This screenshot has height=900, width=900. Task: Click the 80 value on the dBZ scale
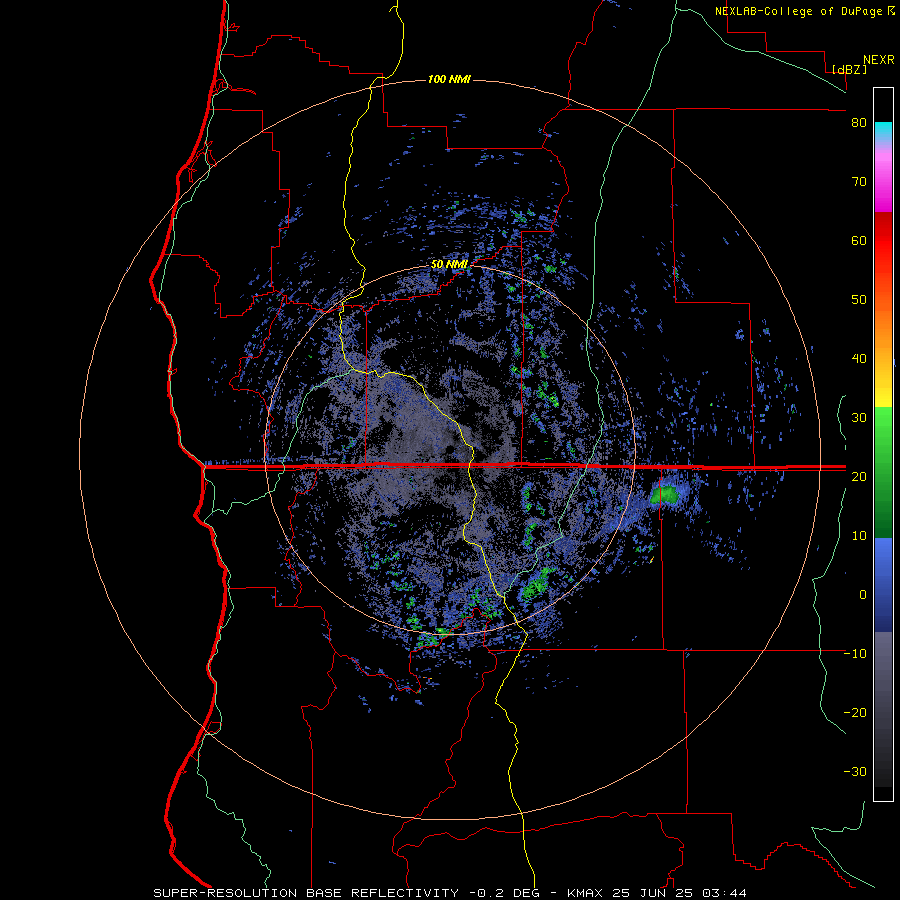click(x=859, y=123)
